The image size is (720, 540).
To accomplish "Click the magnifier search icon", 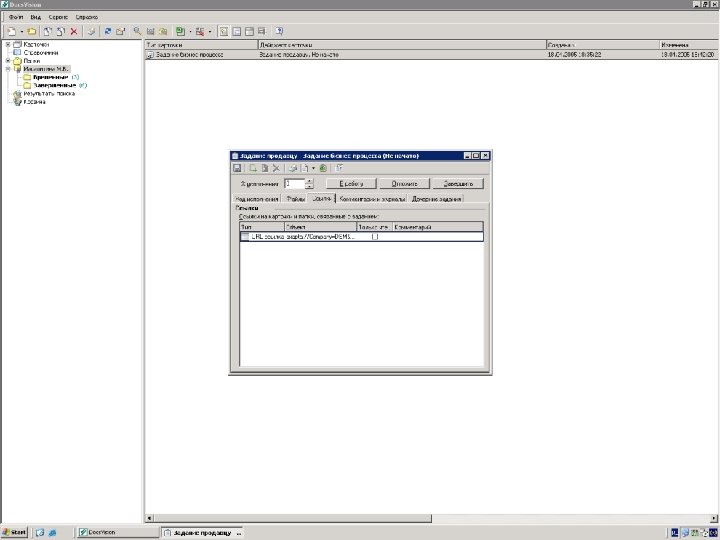I will [x=137, y=31].
